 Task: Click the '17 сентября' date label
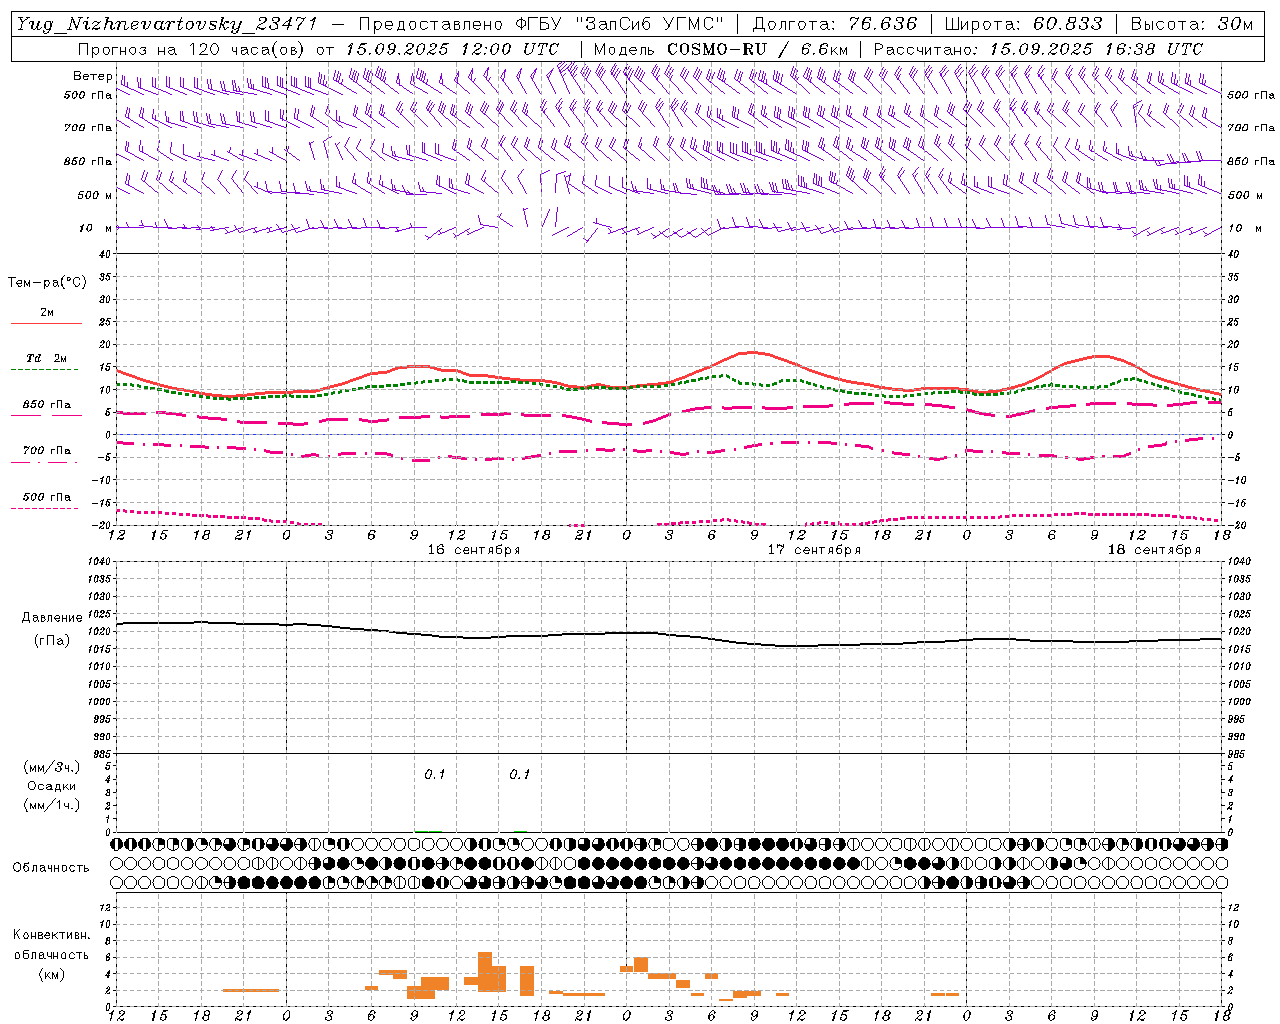(x=814, y=550)
